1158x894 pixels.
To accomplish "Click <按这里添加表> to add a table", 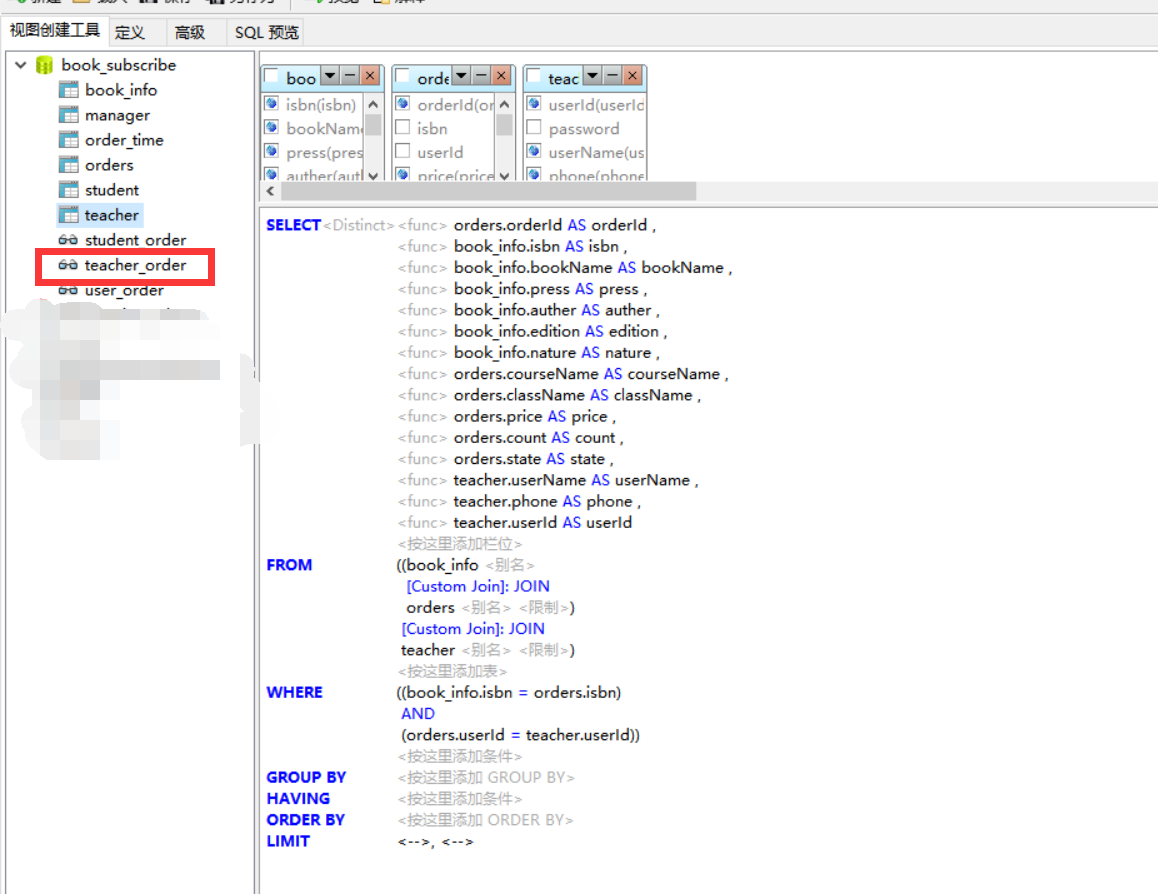I will coord(453,672).
